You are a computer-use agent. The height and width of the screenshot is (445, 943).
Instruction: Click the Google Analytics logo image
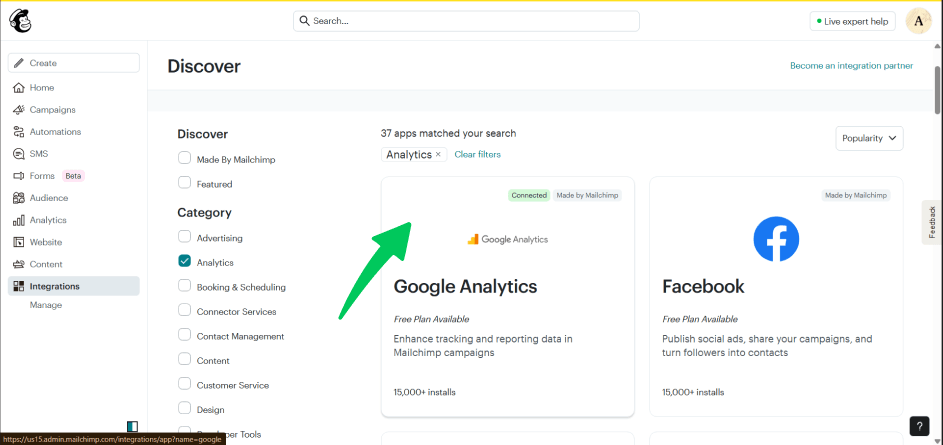[x=508, y=239]
